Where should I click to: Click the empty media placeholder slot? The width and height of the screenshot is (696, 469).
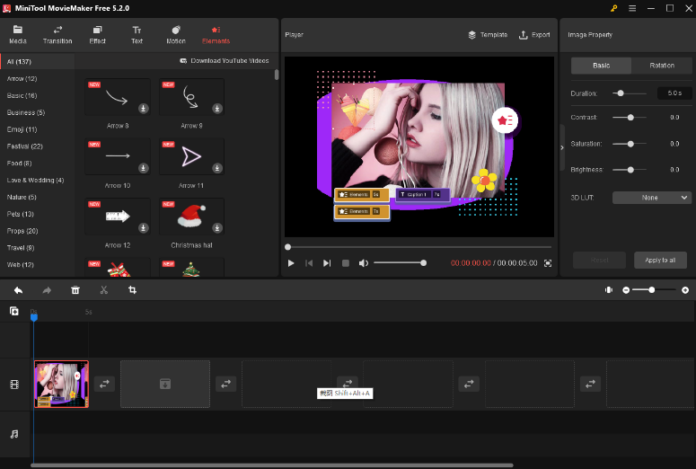tap(165, 384)
